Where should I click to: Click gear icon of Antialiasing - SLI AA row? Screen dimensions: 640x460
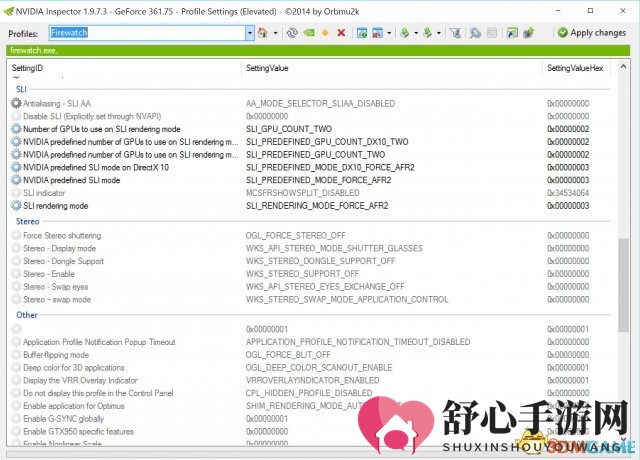pyautogui.click(x=16, y=103)
